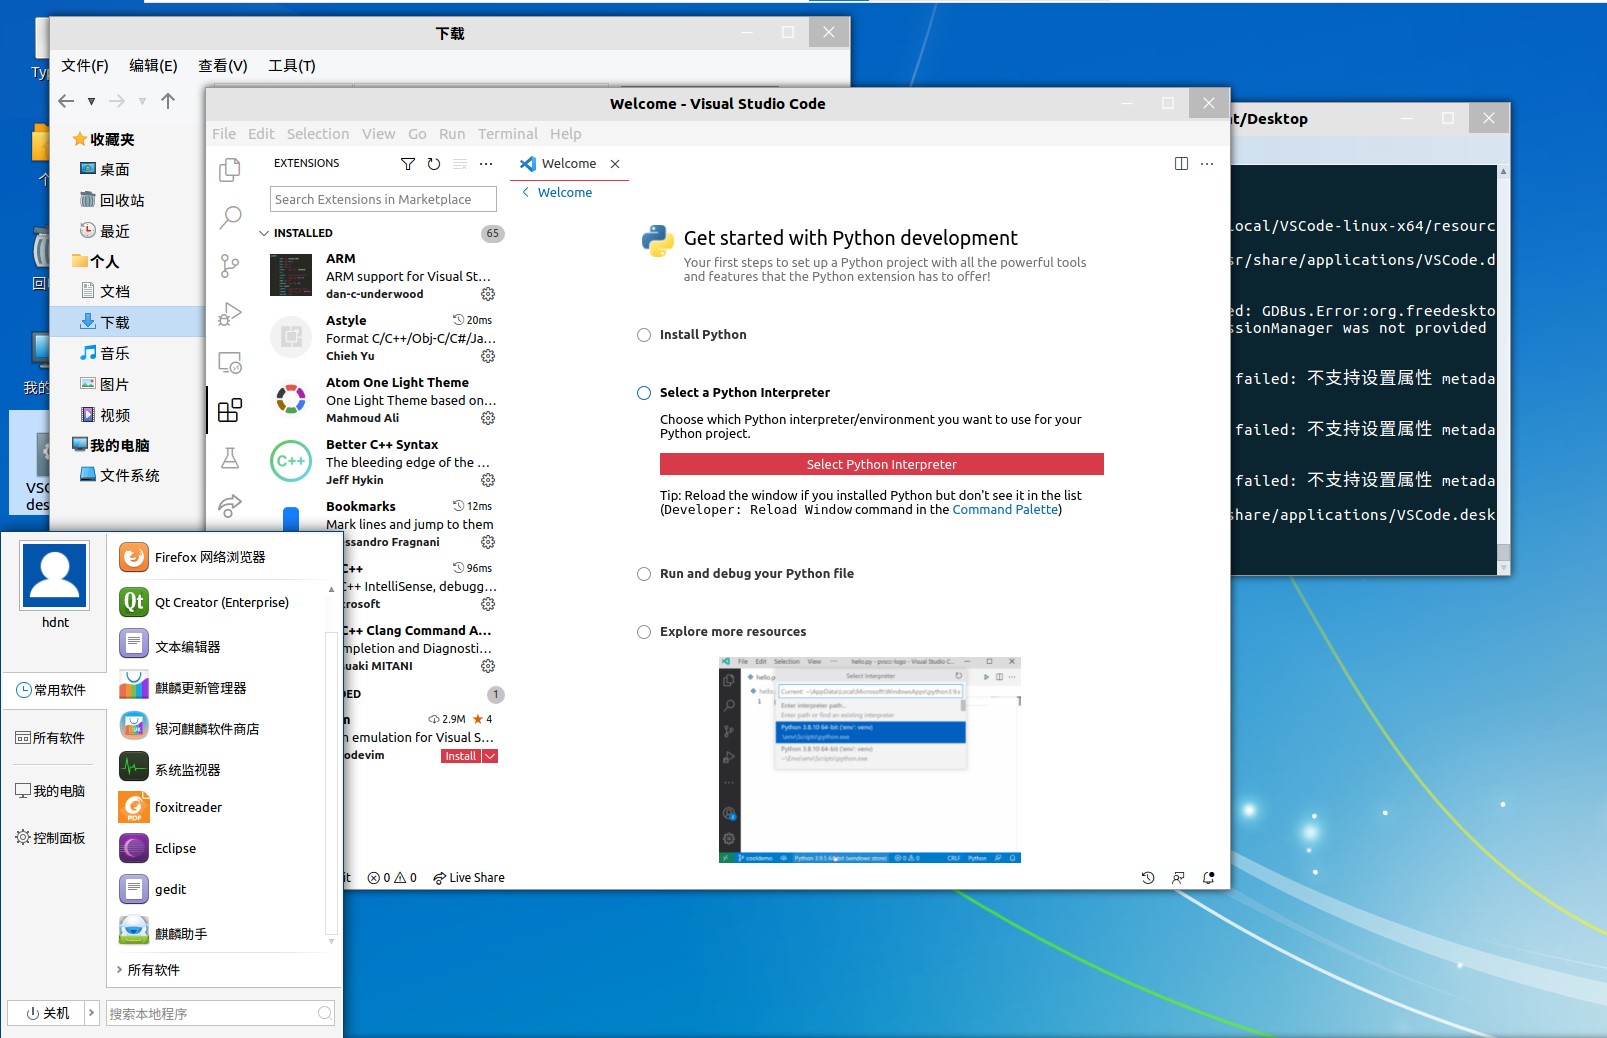Viewport: 1607px width, 1038px height.
Task: Open the Source Control view icon
Action: 230,265
